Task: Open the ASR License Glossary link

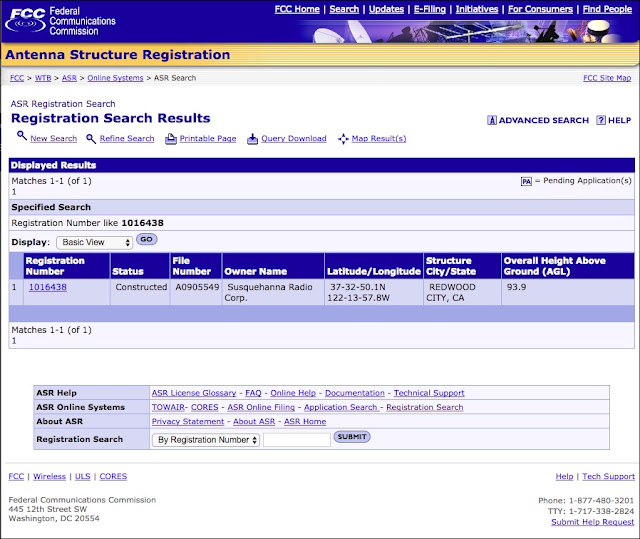Action: click(194, 393)
